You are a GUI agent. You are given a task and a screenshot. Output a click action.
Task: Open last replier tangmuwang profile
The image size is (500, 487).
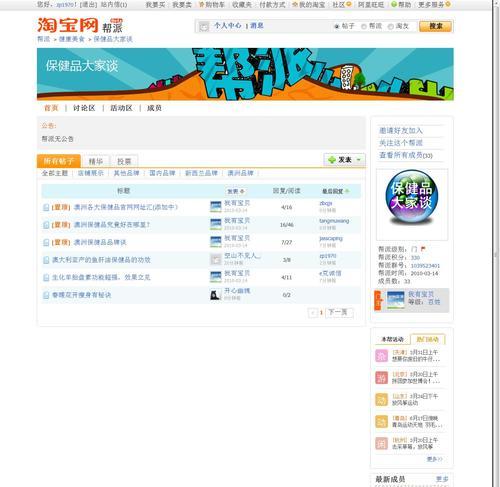coord(334,221)
